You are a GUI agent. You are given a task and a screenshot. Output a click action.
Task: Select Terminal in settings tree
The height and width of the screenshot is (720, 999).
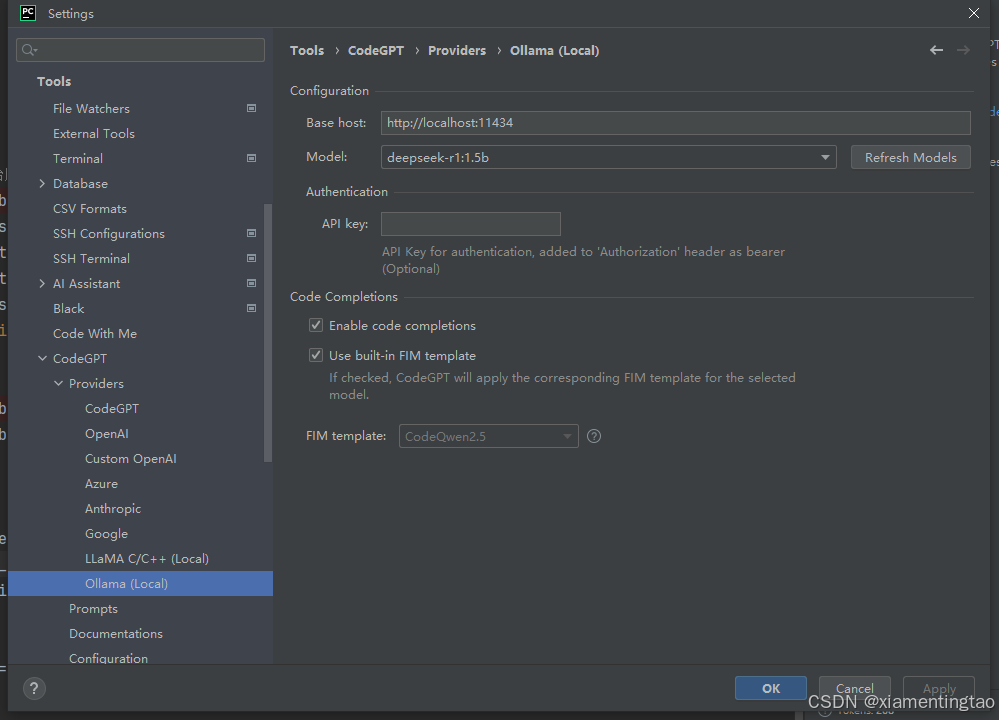[78, 158]
